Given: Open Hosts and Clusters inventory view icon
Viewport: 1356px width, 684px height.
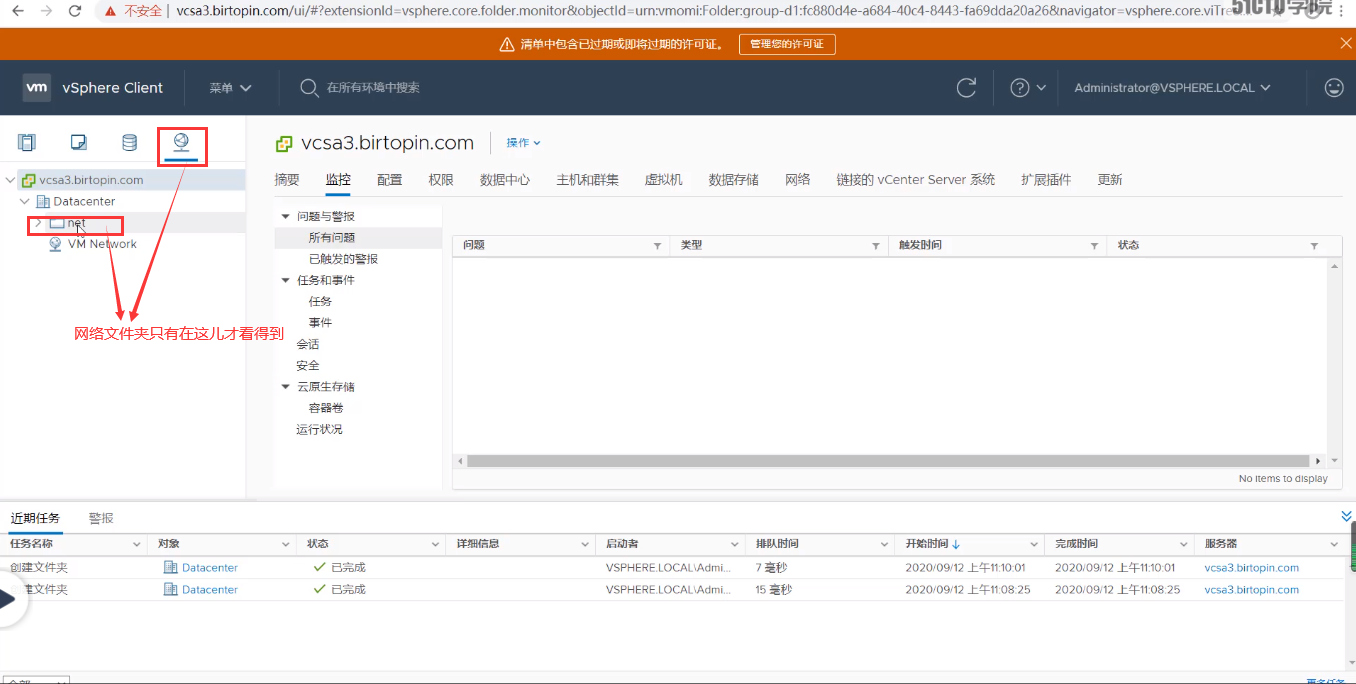Looking at the screenshot, I should [27, 142].
